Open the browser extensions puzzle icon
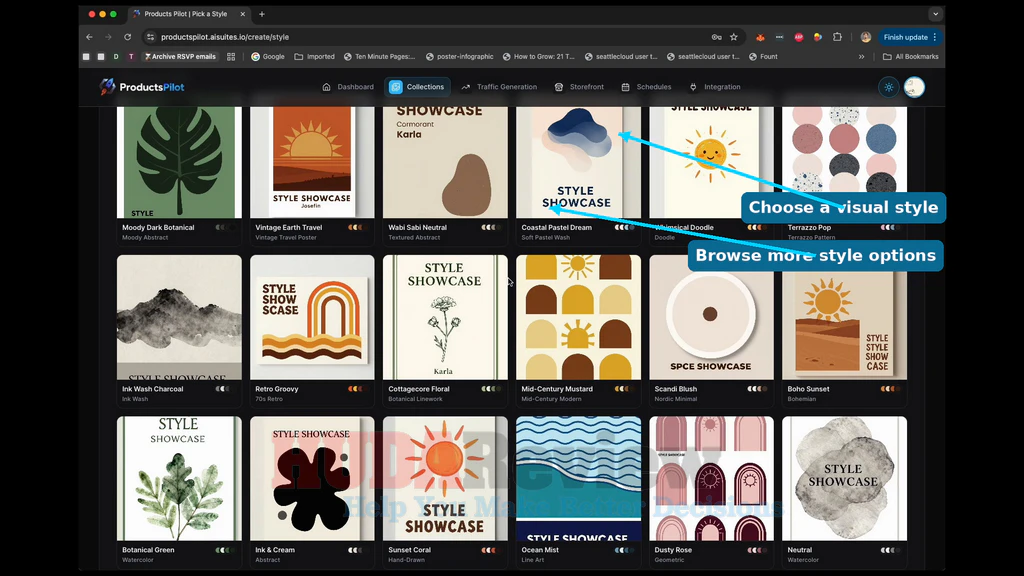The image size is (1024, 576). coord(837,37)
